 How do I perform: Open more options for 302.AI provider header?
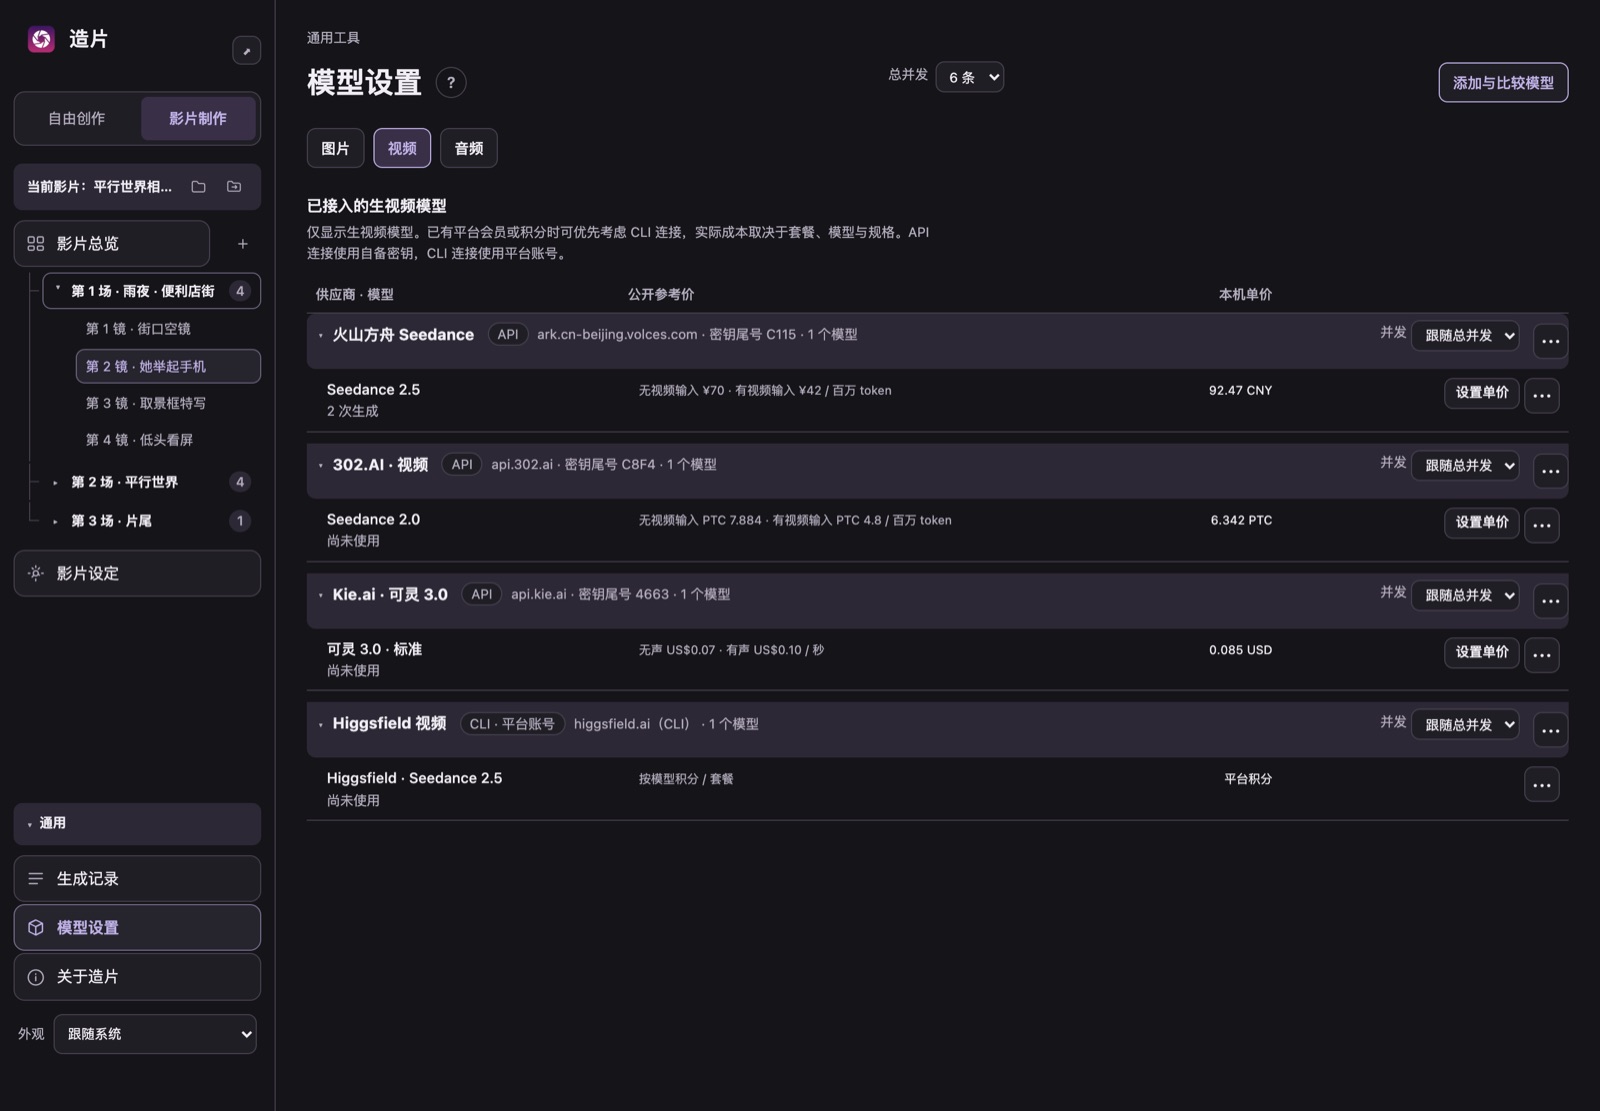(1550, 471)
